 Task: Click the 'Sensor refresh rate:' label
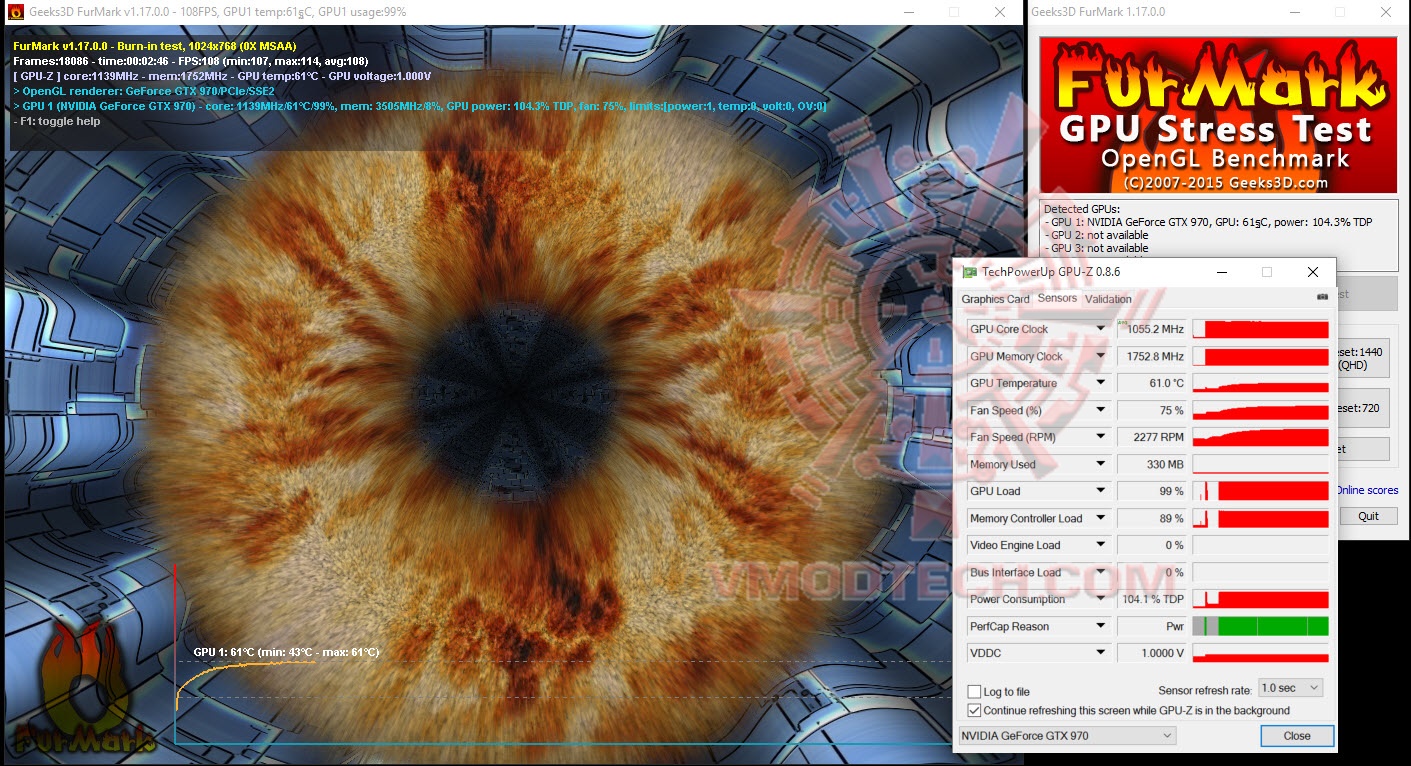[1204, 691]
